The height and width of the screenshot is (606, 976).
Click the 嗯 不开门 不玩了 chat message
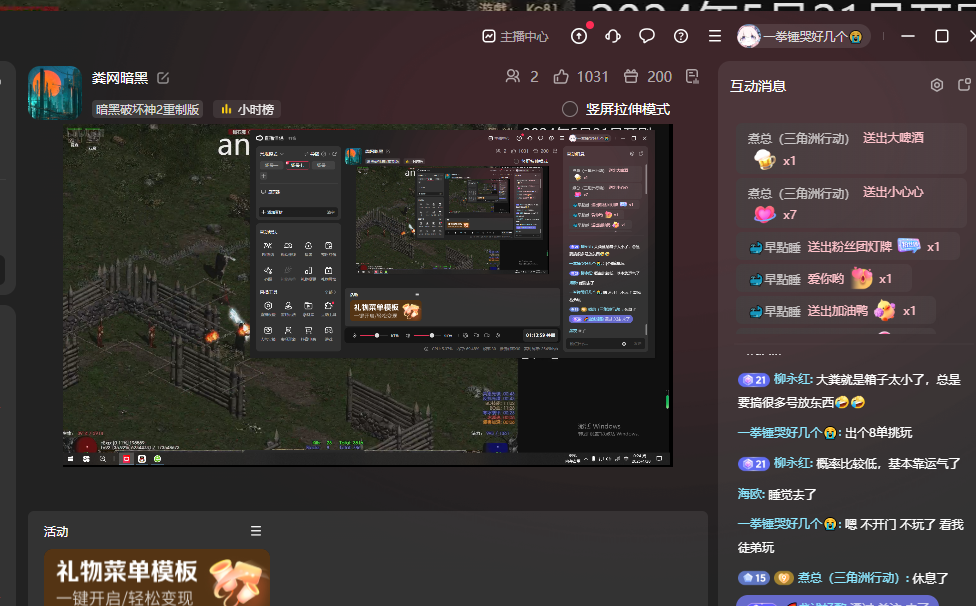coord(850,536)
